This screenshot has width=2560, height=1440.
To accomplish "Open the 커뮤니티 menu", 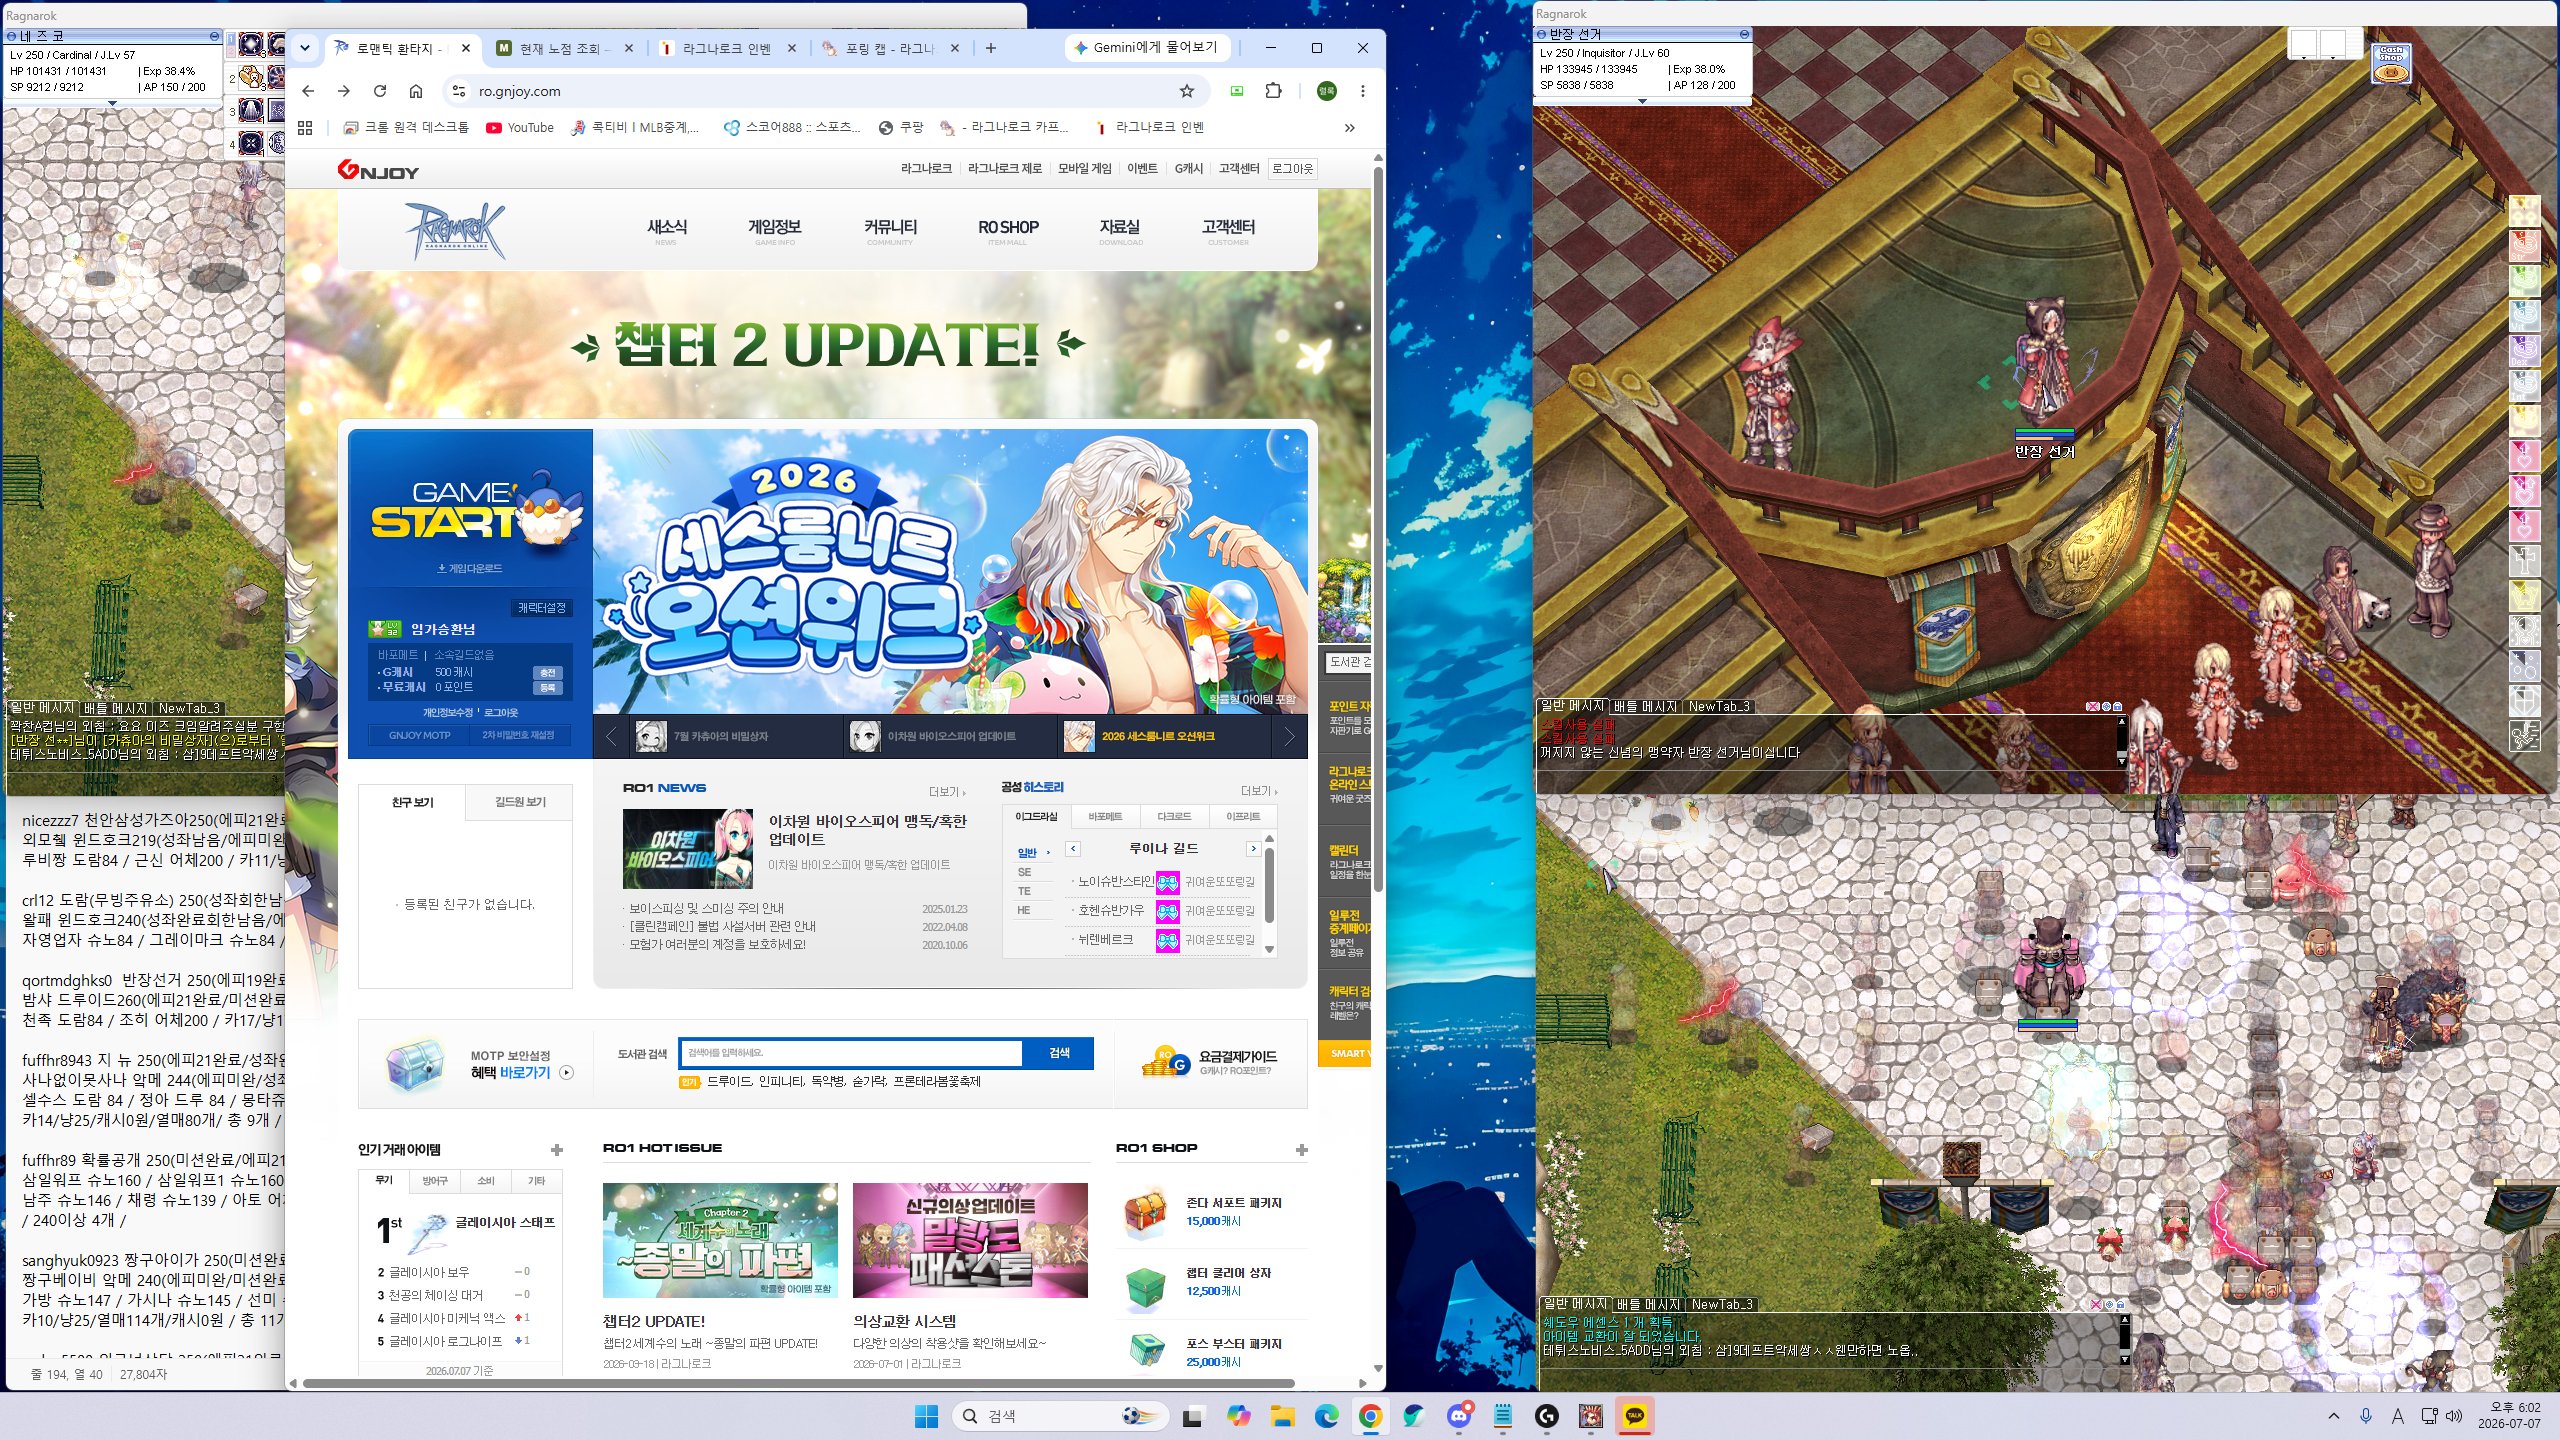I will click(890, 231).
